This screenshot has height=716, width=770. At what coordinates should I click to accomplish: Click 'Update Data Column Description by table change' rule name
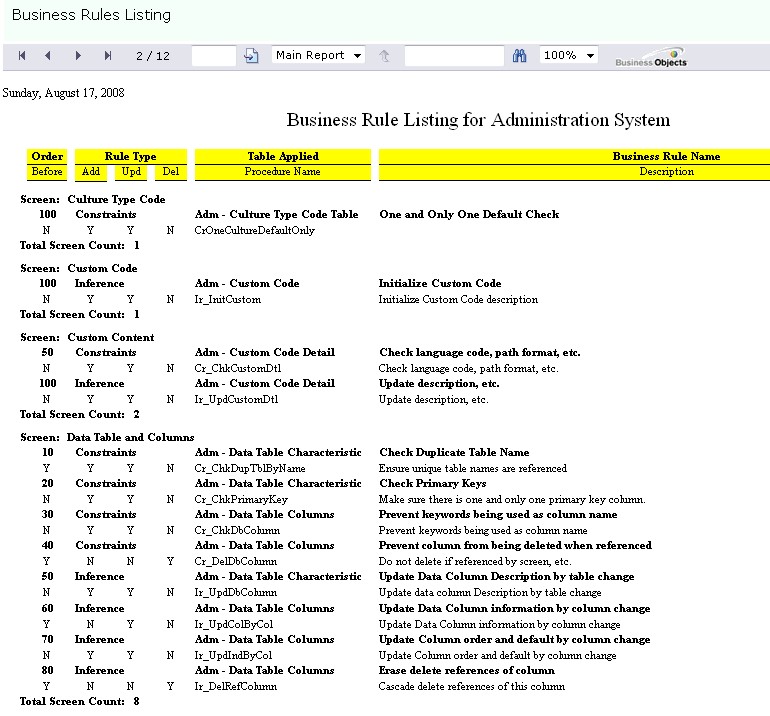click(x=506, y=576)
